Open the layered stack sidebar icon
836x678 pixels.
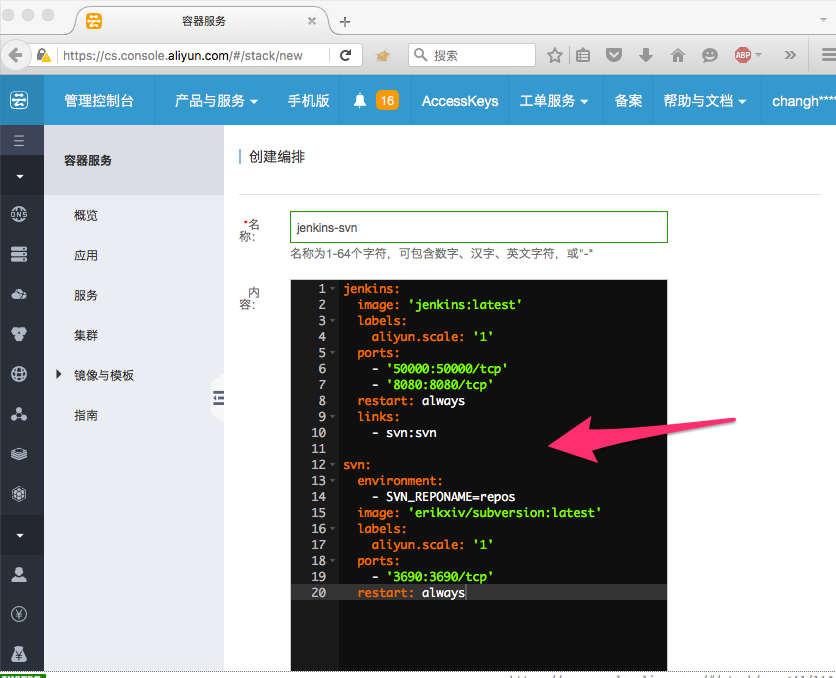click(19, 454)
